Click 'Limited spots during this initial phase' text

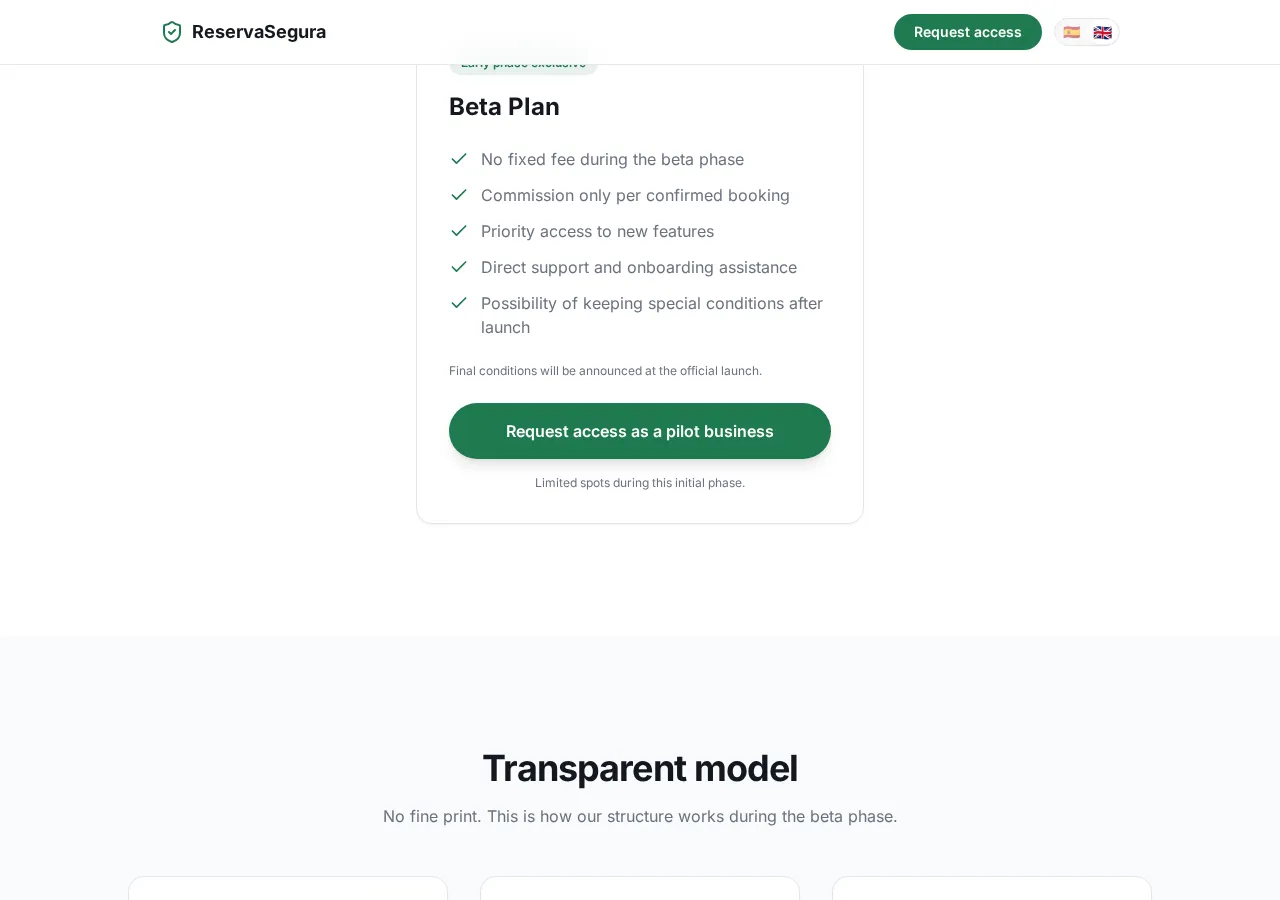pos(640,483)
